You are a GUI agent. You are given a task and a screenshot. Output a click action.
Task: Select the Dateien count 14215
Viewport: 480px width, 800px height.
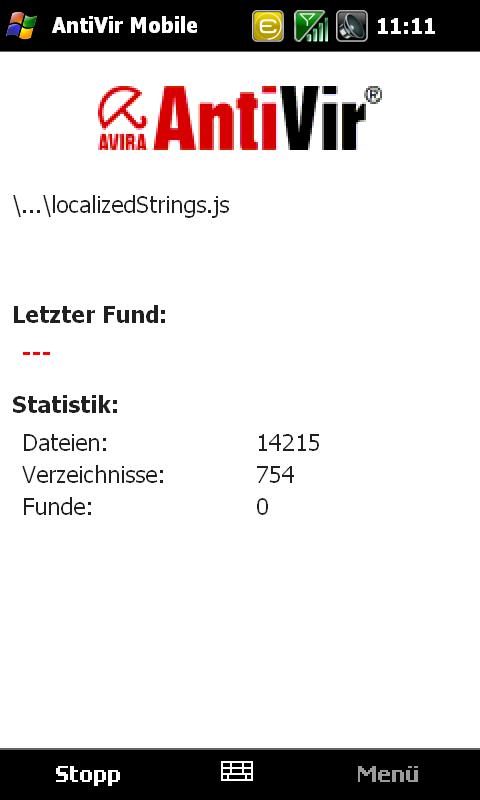288,443
